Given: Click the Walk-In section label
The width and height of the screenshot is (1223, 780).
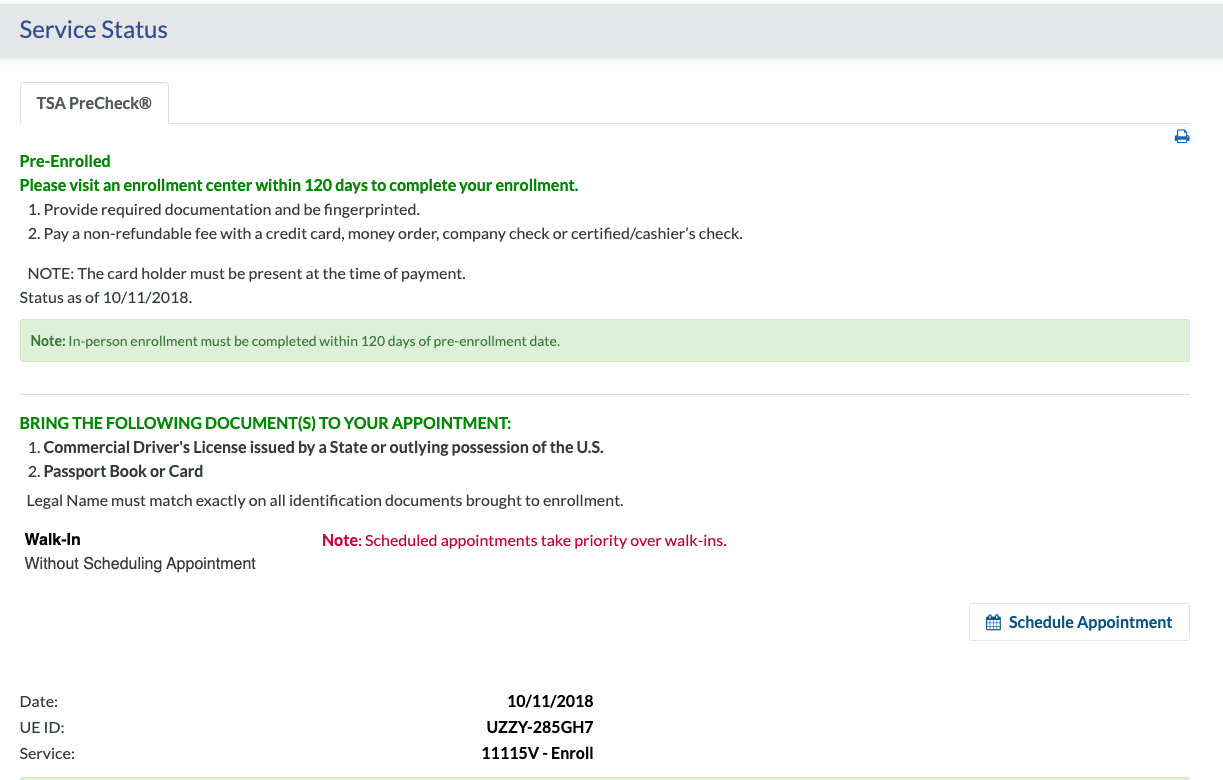Looking at the screenshot, I should tap(52, 539).
